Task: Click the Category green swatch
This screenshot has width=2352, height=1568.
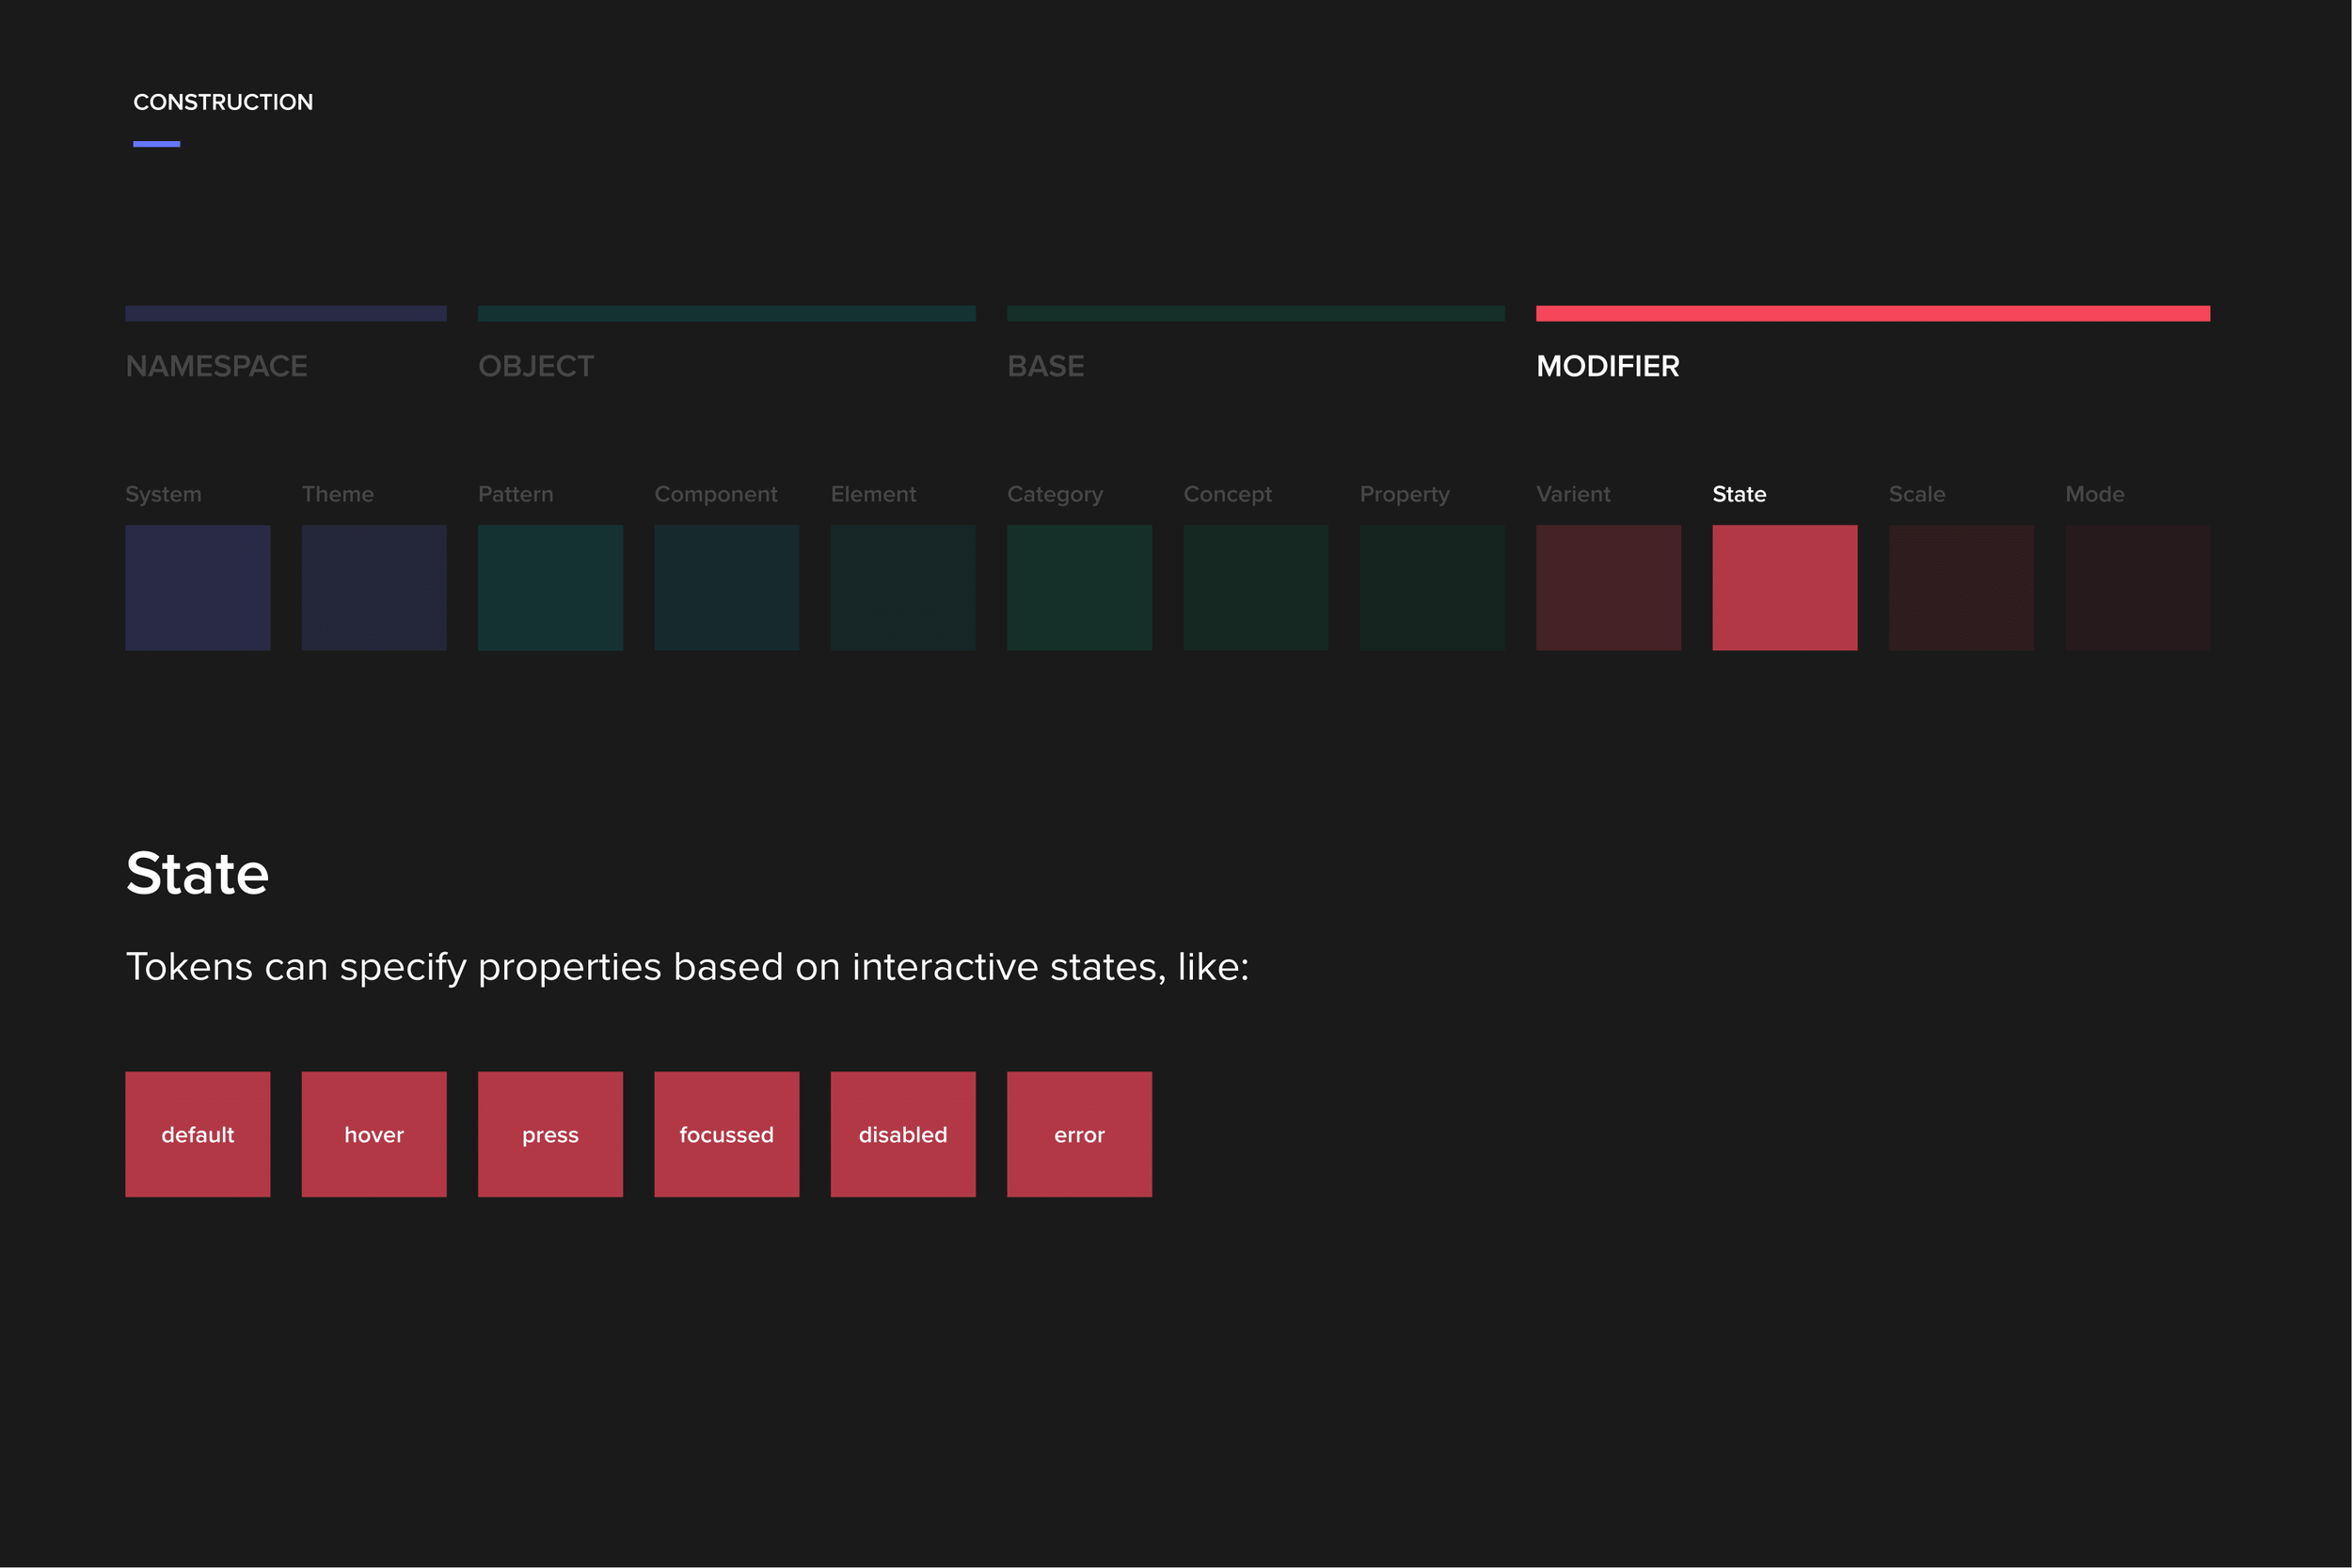Action: [x=1079, y=587]
